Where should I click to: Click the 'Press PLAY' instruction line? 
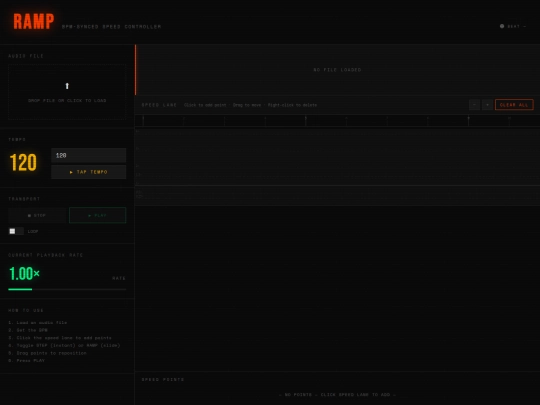tap(27, 361)
